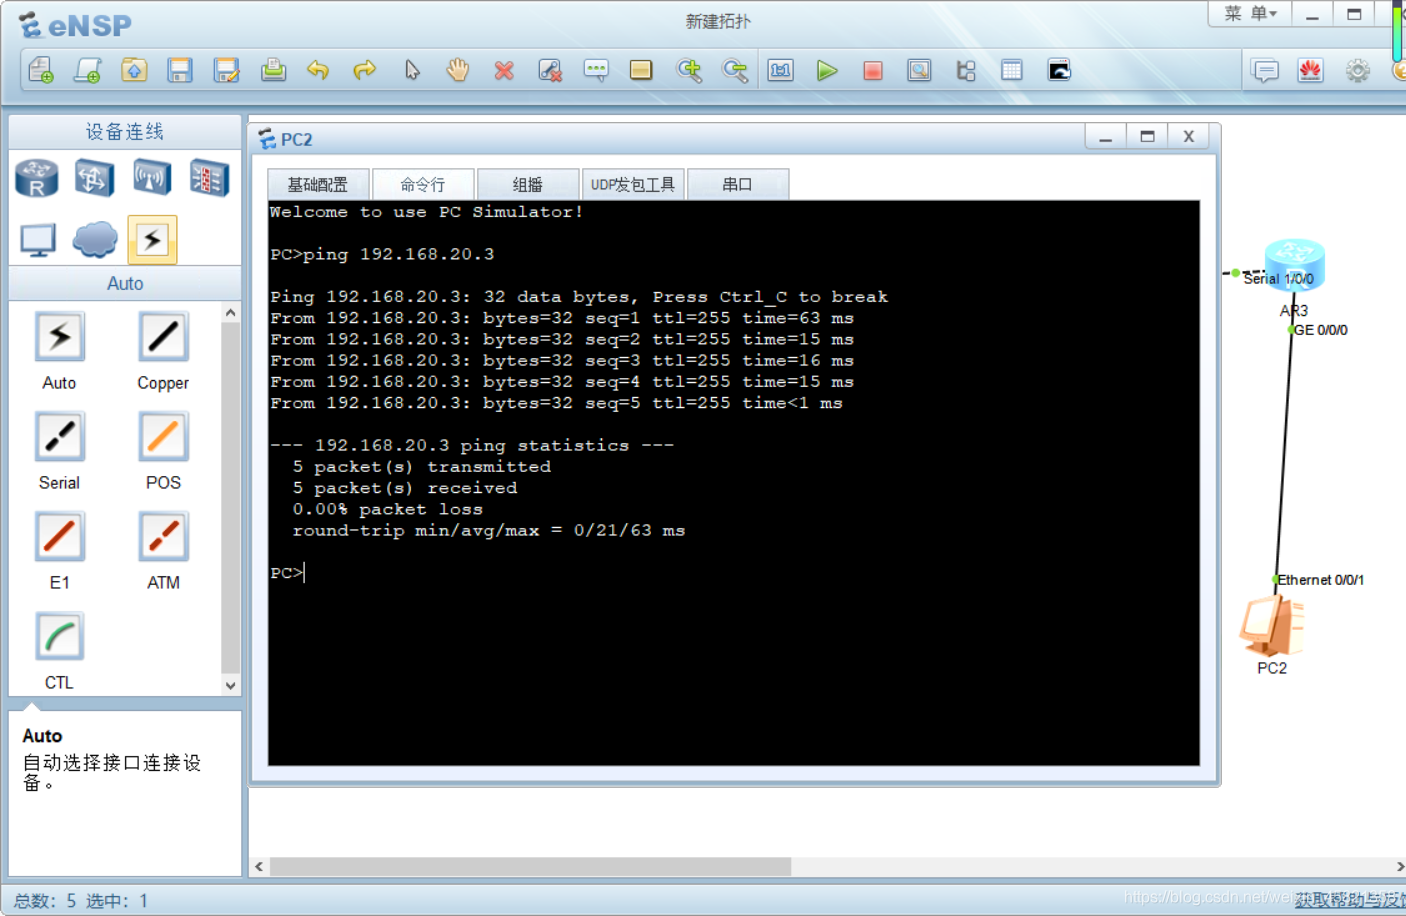
Task: Redo the last undone action
Action: click(x=364, y=70)
